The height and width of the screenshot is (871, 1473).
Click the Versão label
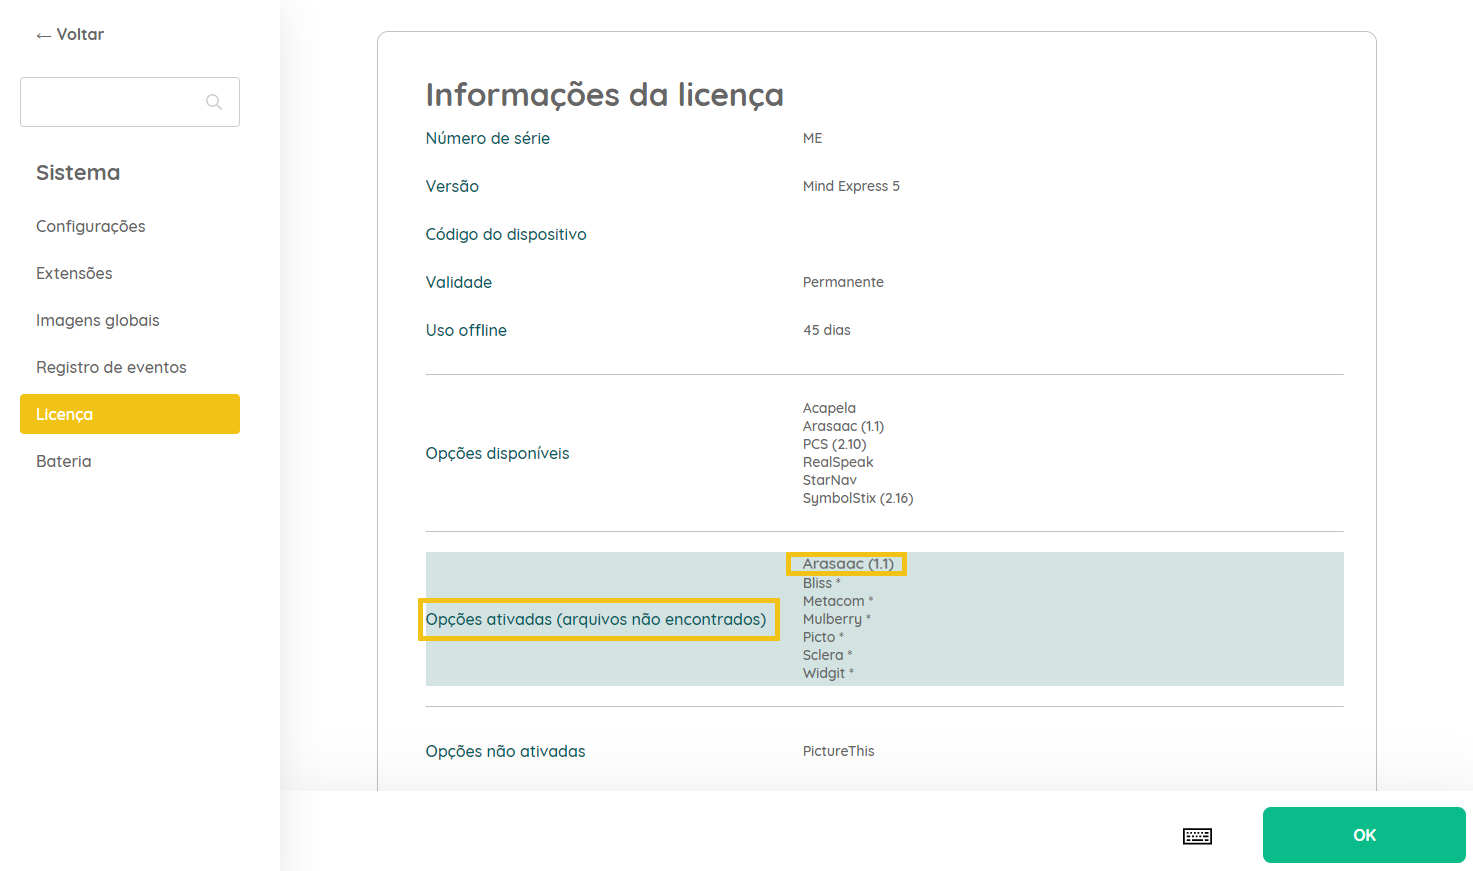tap(452, 186)
